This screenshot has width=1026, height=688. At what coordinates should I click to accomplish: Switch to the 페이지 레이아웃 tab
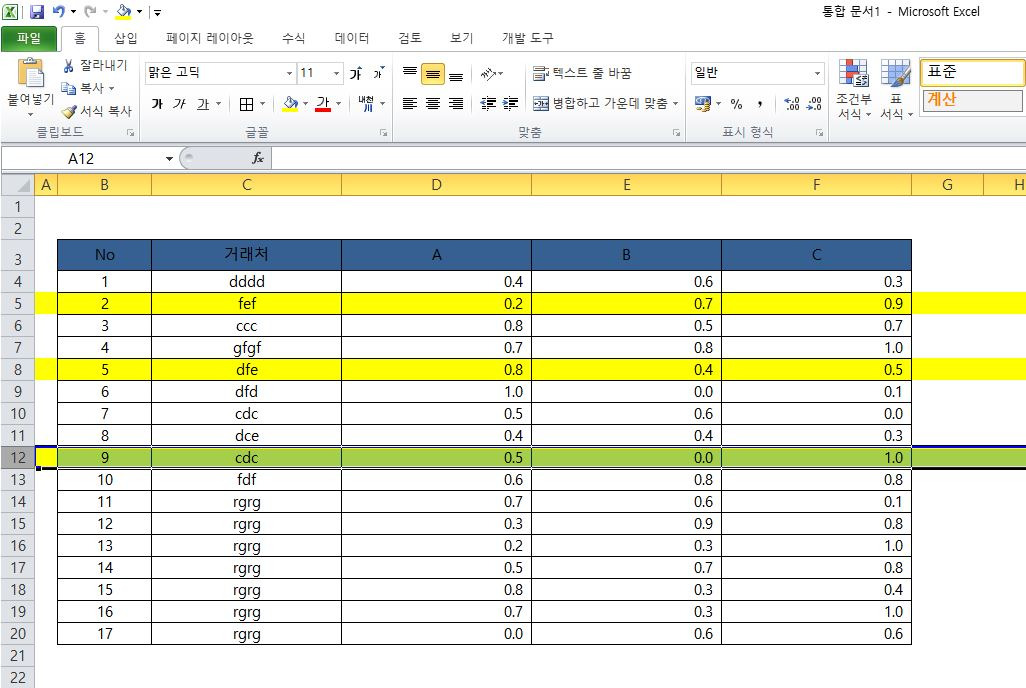click(x=209, y=39)
